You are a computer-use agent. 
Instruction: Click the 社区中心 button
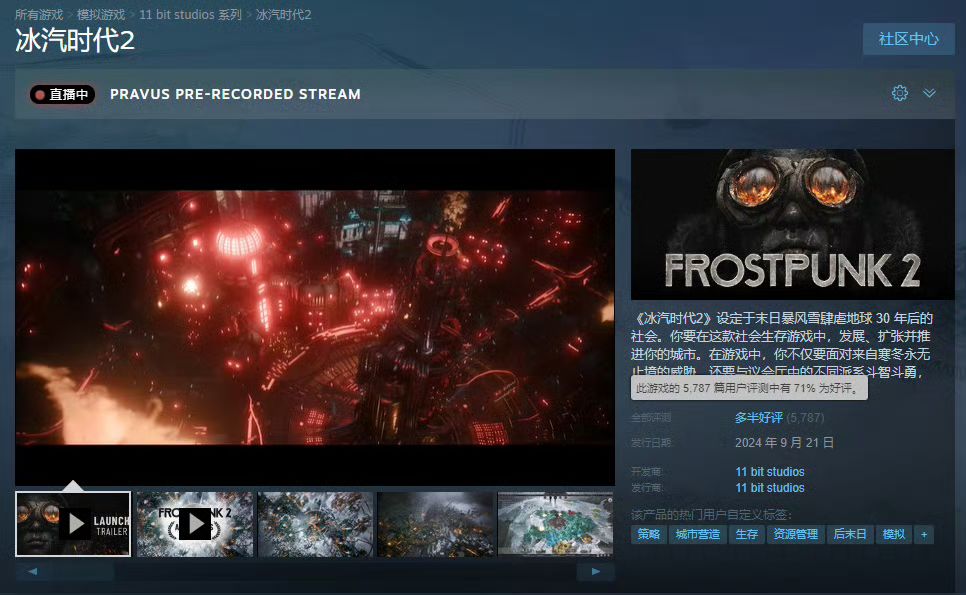[908, 39]
